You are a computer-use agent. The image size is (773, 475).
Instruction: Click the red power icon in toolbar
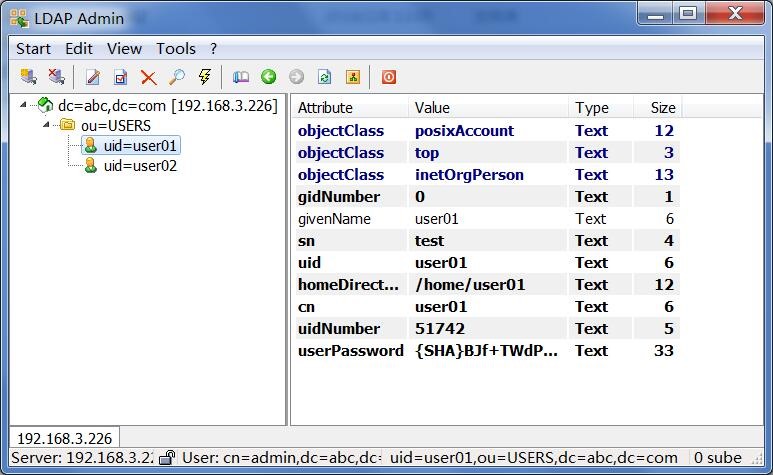[x=388, y=77]
